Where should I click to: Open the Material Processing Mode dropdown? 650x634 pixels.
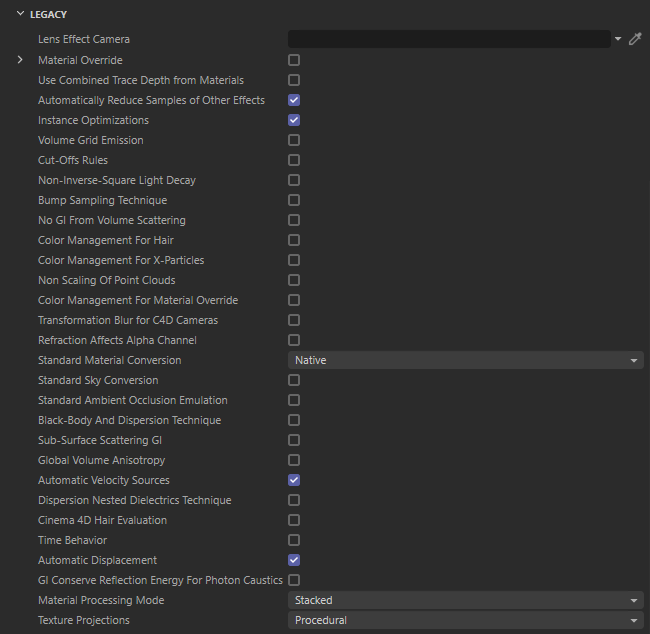tap(466, 600)
